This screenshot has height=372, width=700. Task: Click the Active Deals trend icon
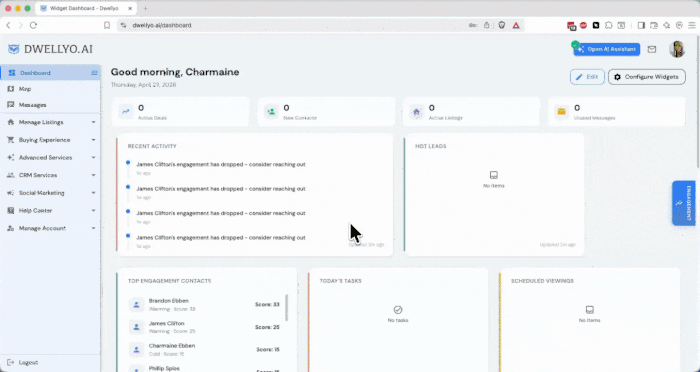(126, 112)
